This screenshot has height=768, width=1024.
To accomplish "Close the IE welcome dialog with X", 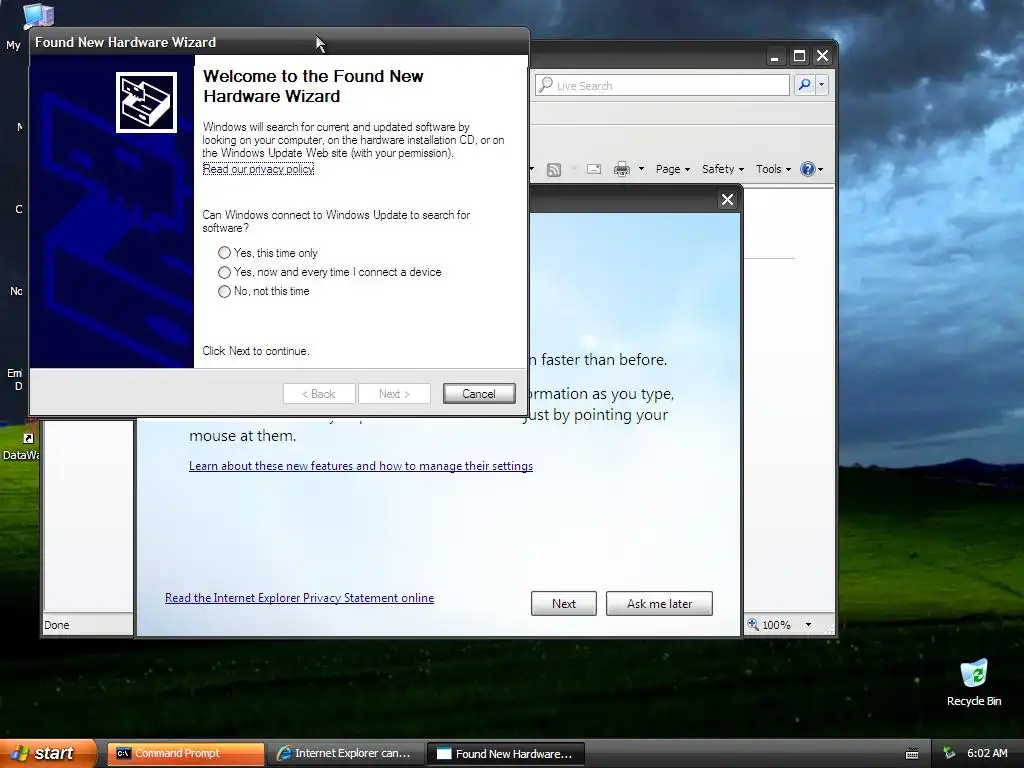I will [x=727, y=200].
